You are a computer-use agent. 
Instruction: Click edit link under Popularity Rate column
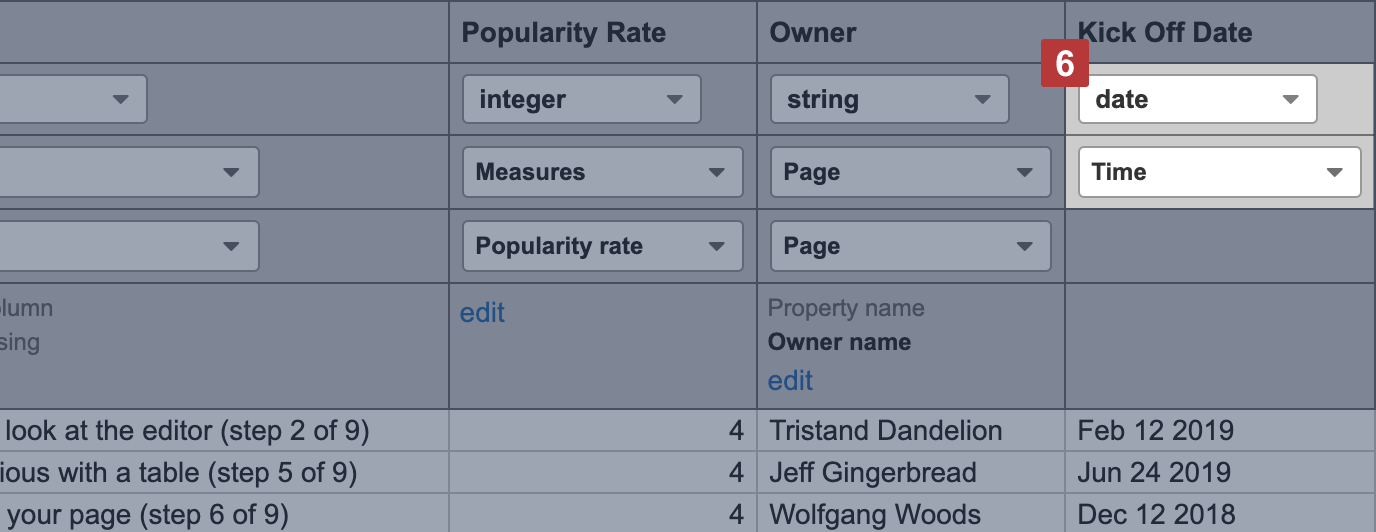click(482, 313)
